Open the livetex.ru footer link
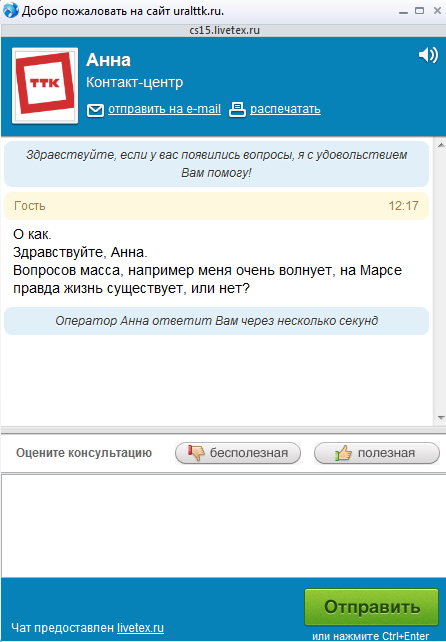This screenshot has height=642, width=446. [140, 628]
